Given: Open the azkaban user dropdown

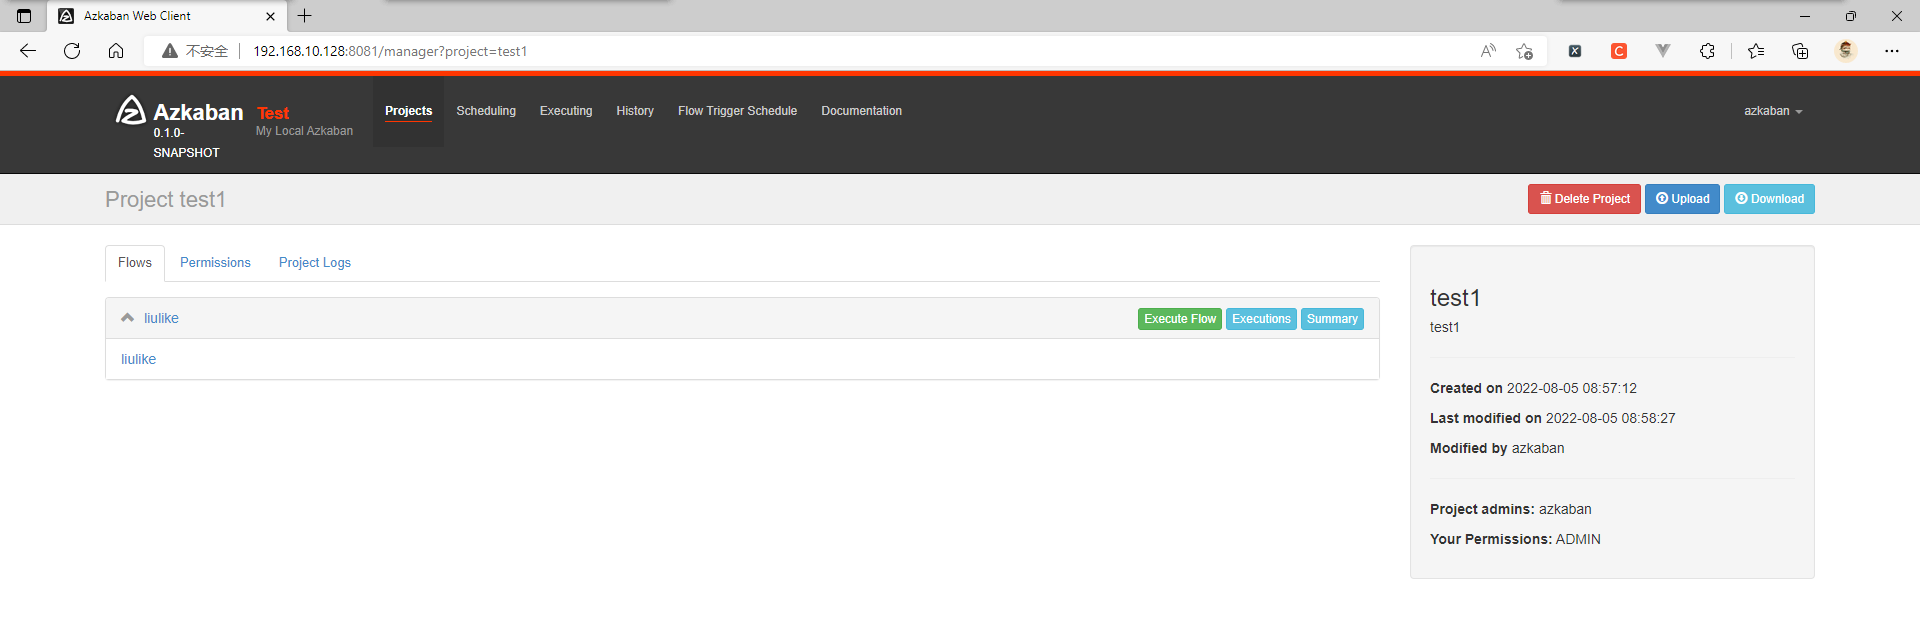Looking at the screenshot, I should click(1773, 111).
